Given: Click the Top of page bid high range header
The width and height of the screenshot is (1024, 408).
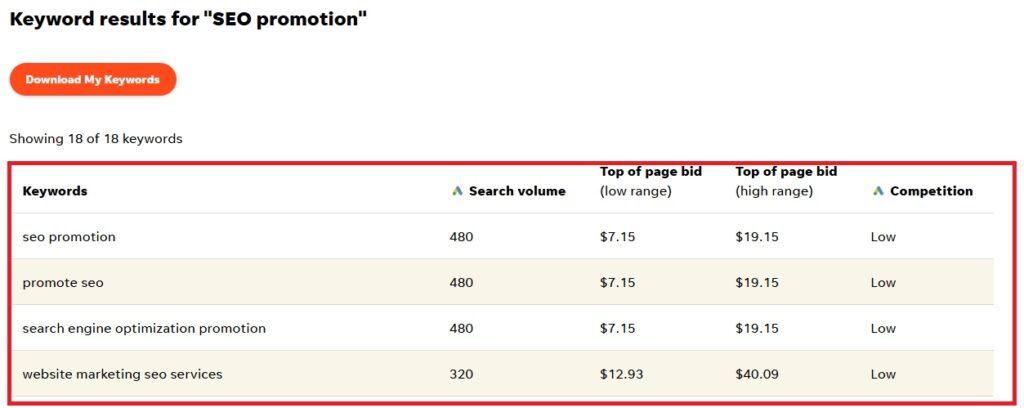Looking at the screenshot, I should coord(787,181).
